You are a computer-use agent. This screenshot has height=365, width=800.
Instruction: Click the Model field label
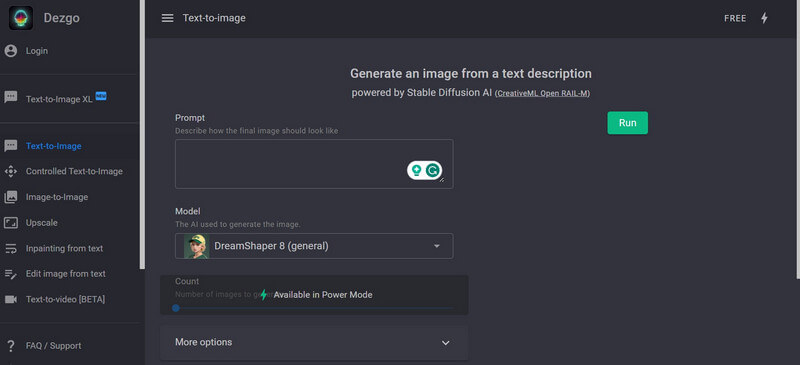pos(188,211)
